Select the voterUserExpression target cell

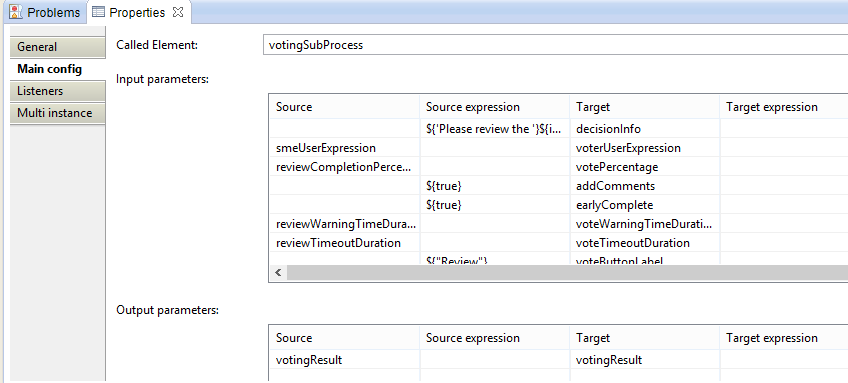644,148
